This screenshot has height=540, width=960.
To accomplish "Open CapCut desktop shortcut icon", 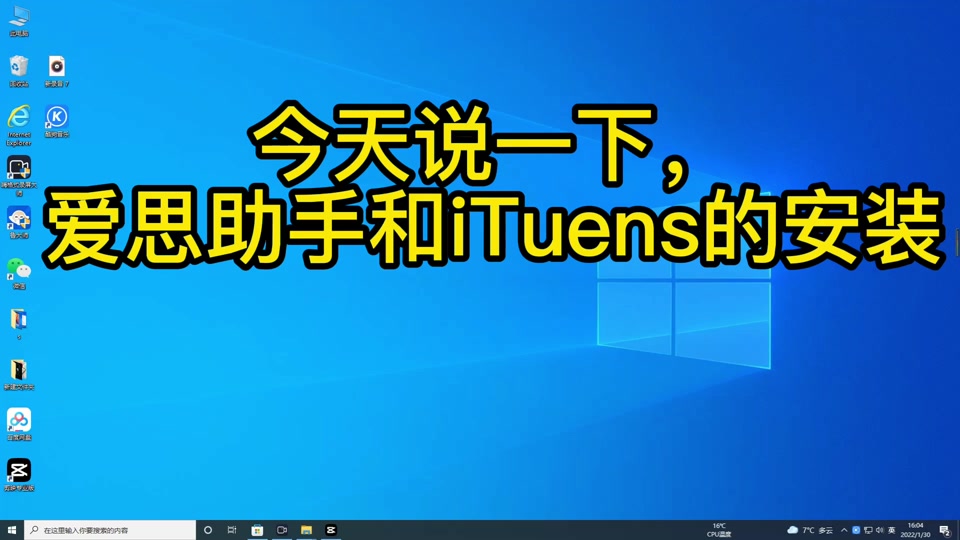I will [19, 470].
